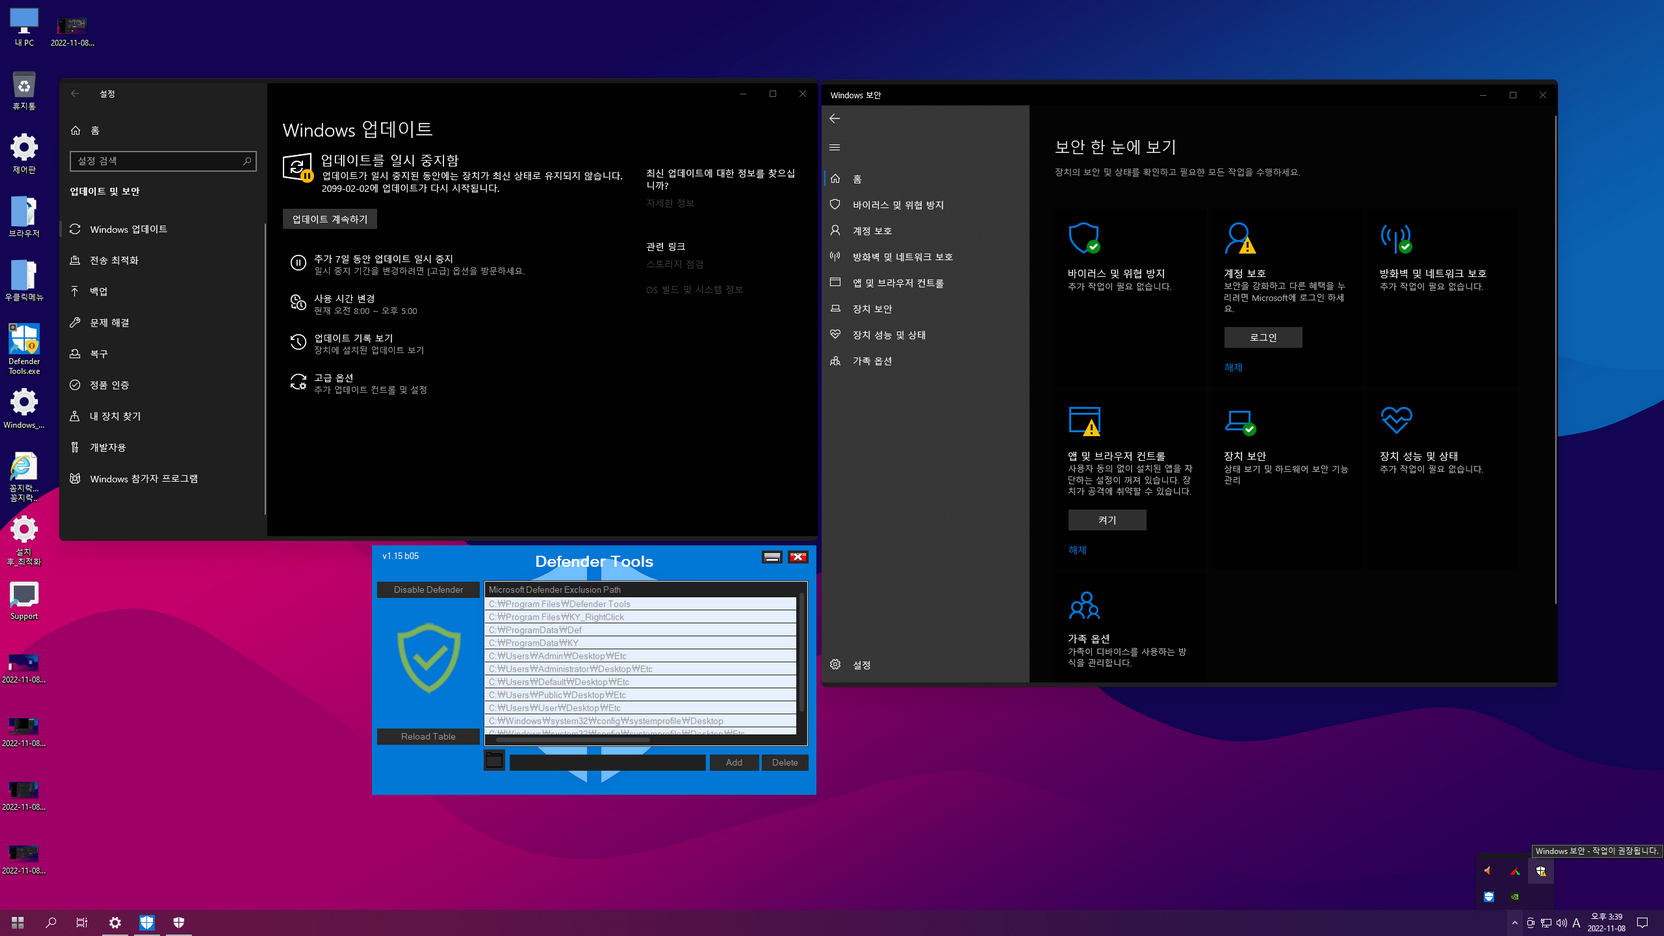Click the Windows Start button
The image size is (1664, 936).
tap(17, 922)
